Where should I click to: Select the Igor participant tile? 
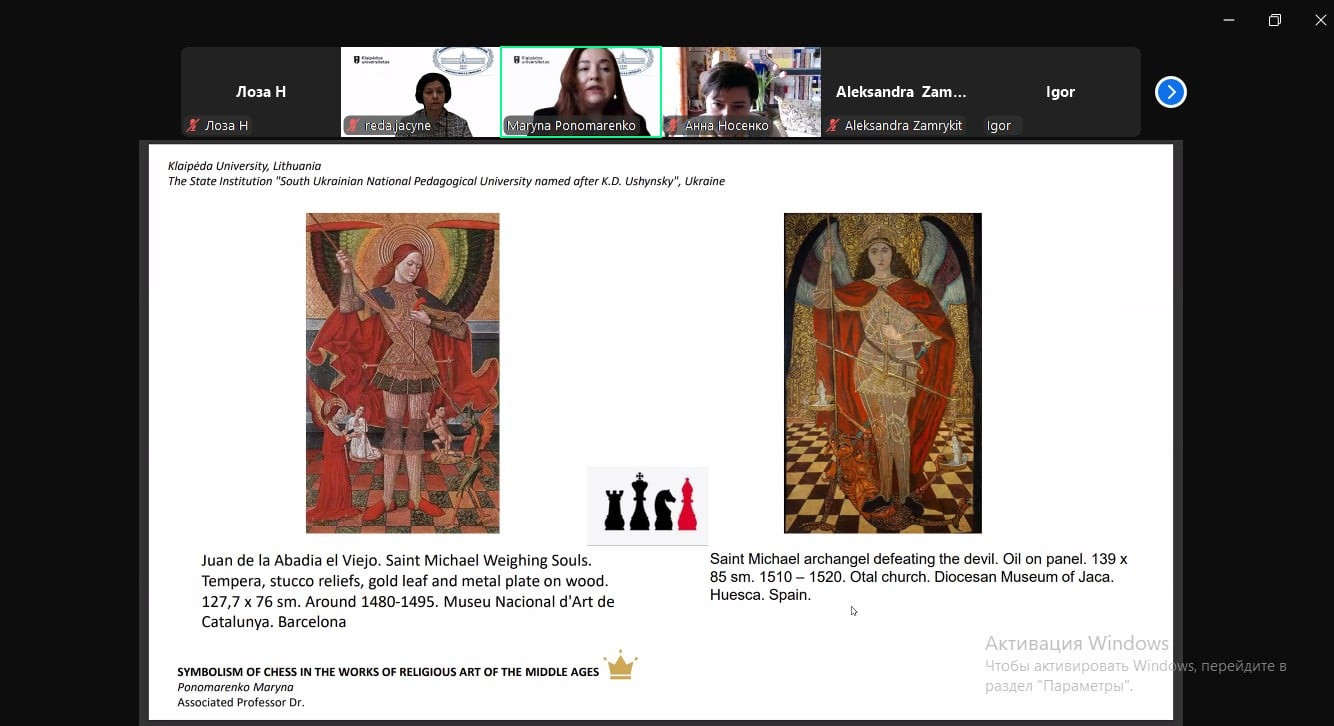point(1061,92)
